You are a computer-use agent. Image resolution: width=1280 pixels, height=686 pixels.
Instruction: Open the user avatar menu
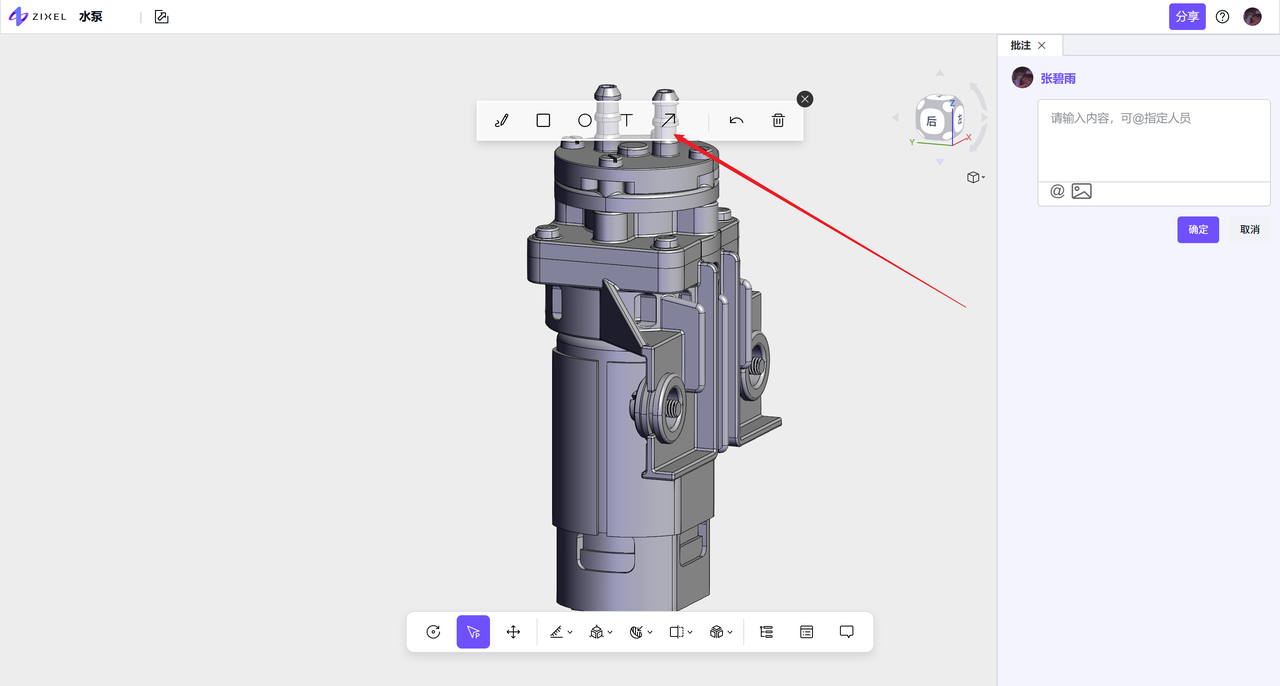1253,17
